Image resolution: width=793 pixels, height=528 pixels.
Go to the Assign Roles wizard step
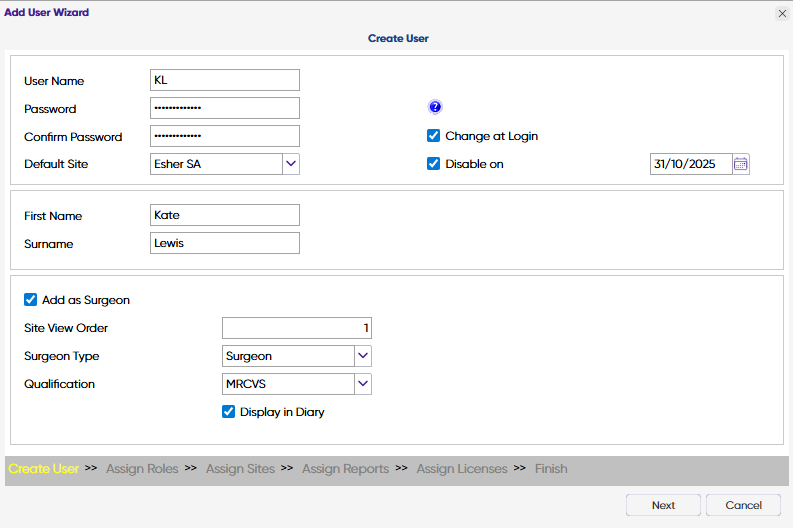coord(142,468)
